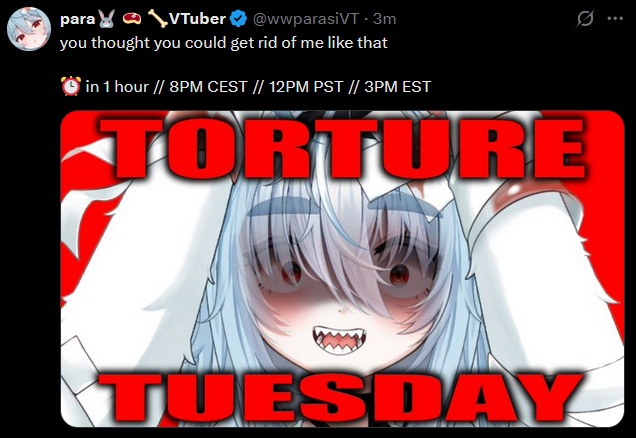Open para's profile avatar picture
Image resolution: width=636 pixels, height=438 pixels.
coord(29,29)
